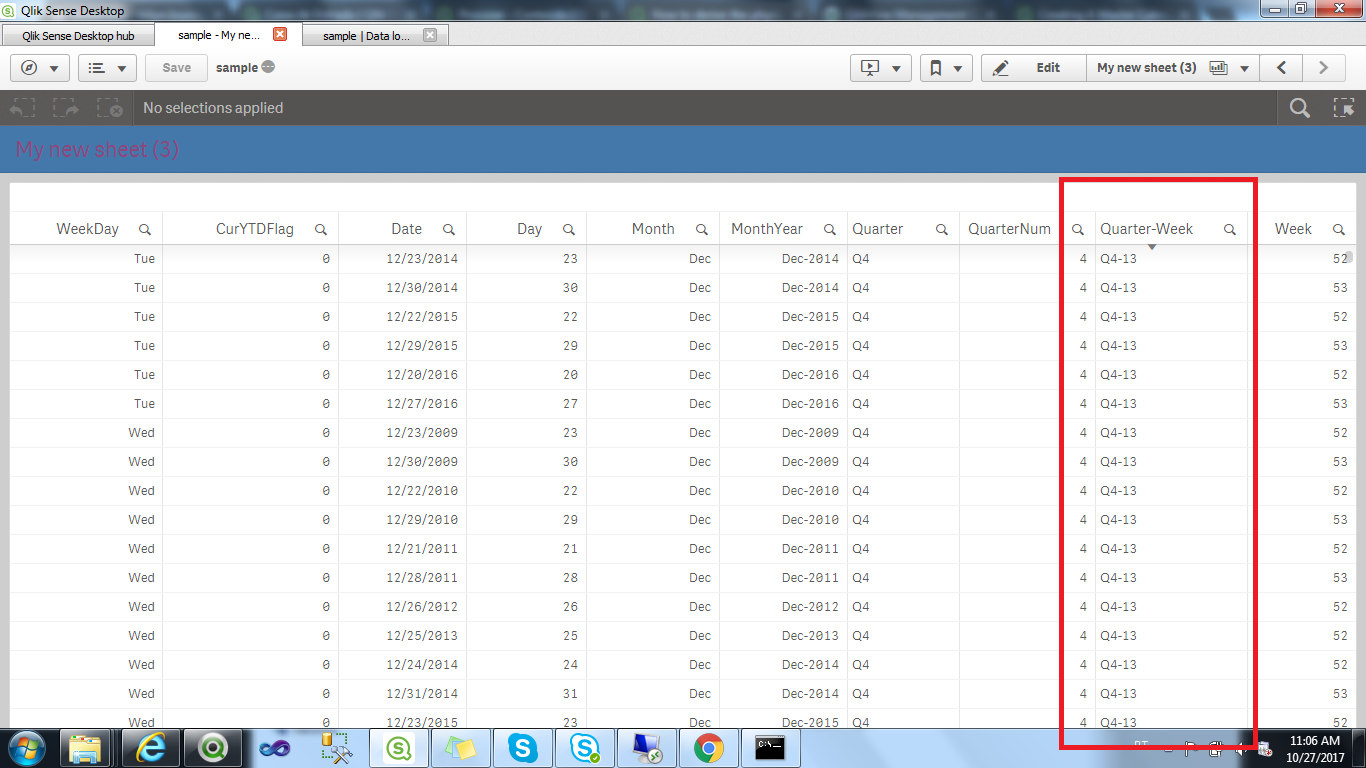Sort by the MonthYear column header
The image size is (1366, 768).
point(767,229)
